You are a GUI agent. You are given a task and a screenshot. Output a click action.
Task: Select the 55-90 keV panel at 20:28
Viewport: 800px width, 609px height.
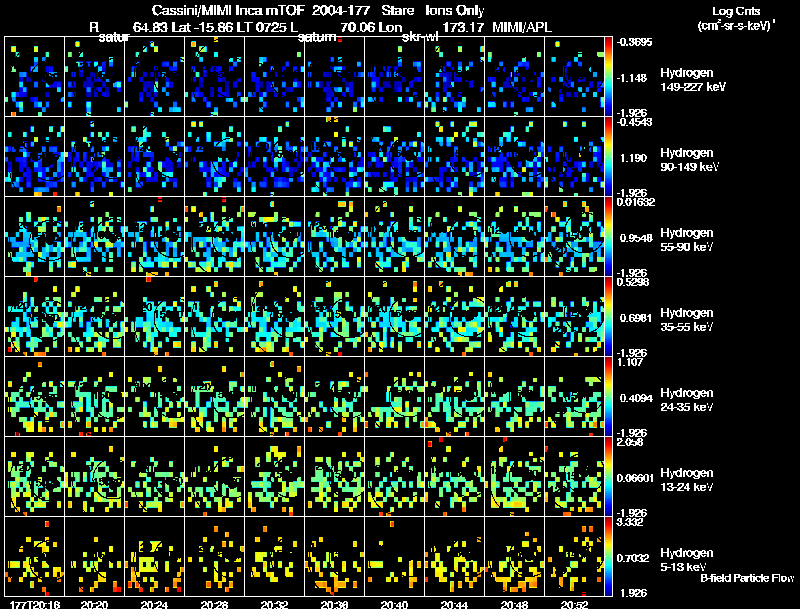point(215,237)
